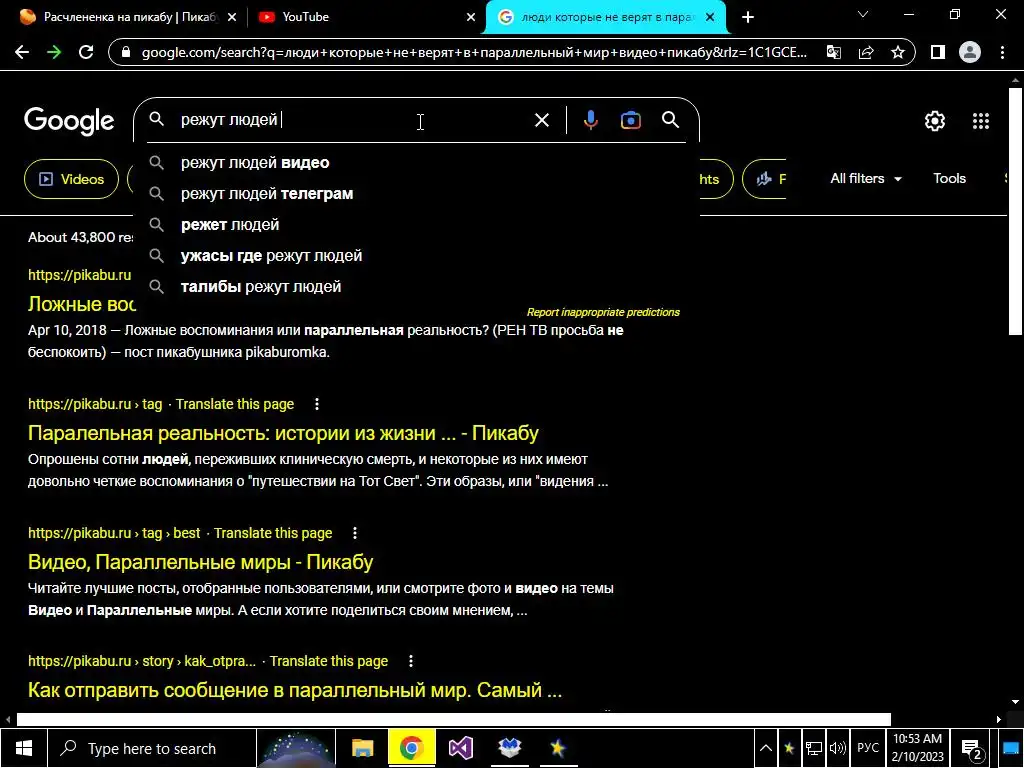Image resolution: width=1024 pixels, height=768 pixels.
Task: Open options for the tag › best result
Action: click(355, 533)
